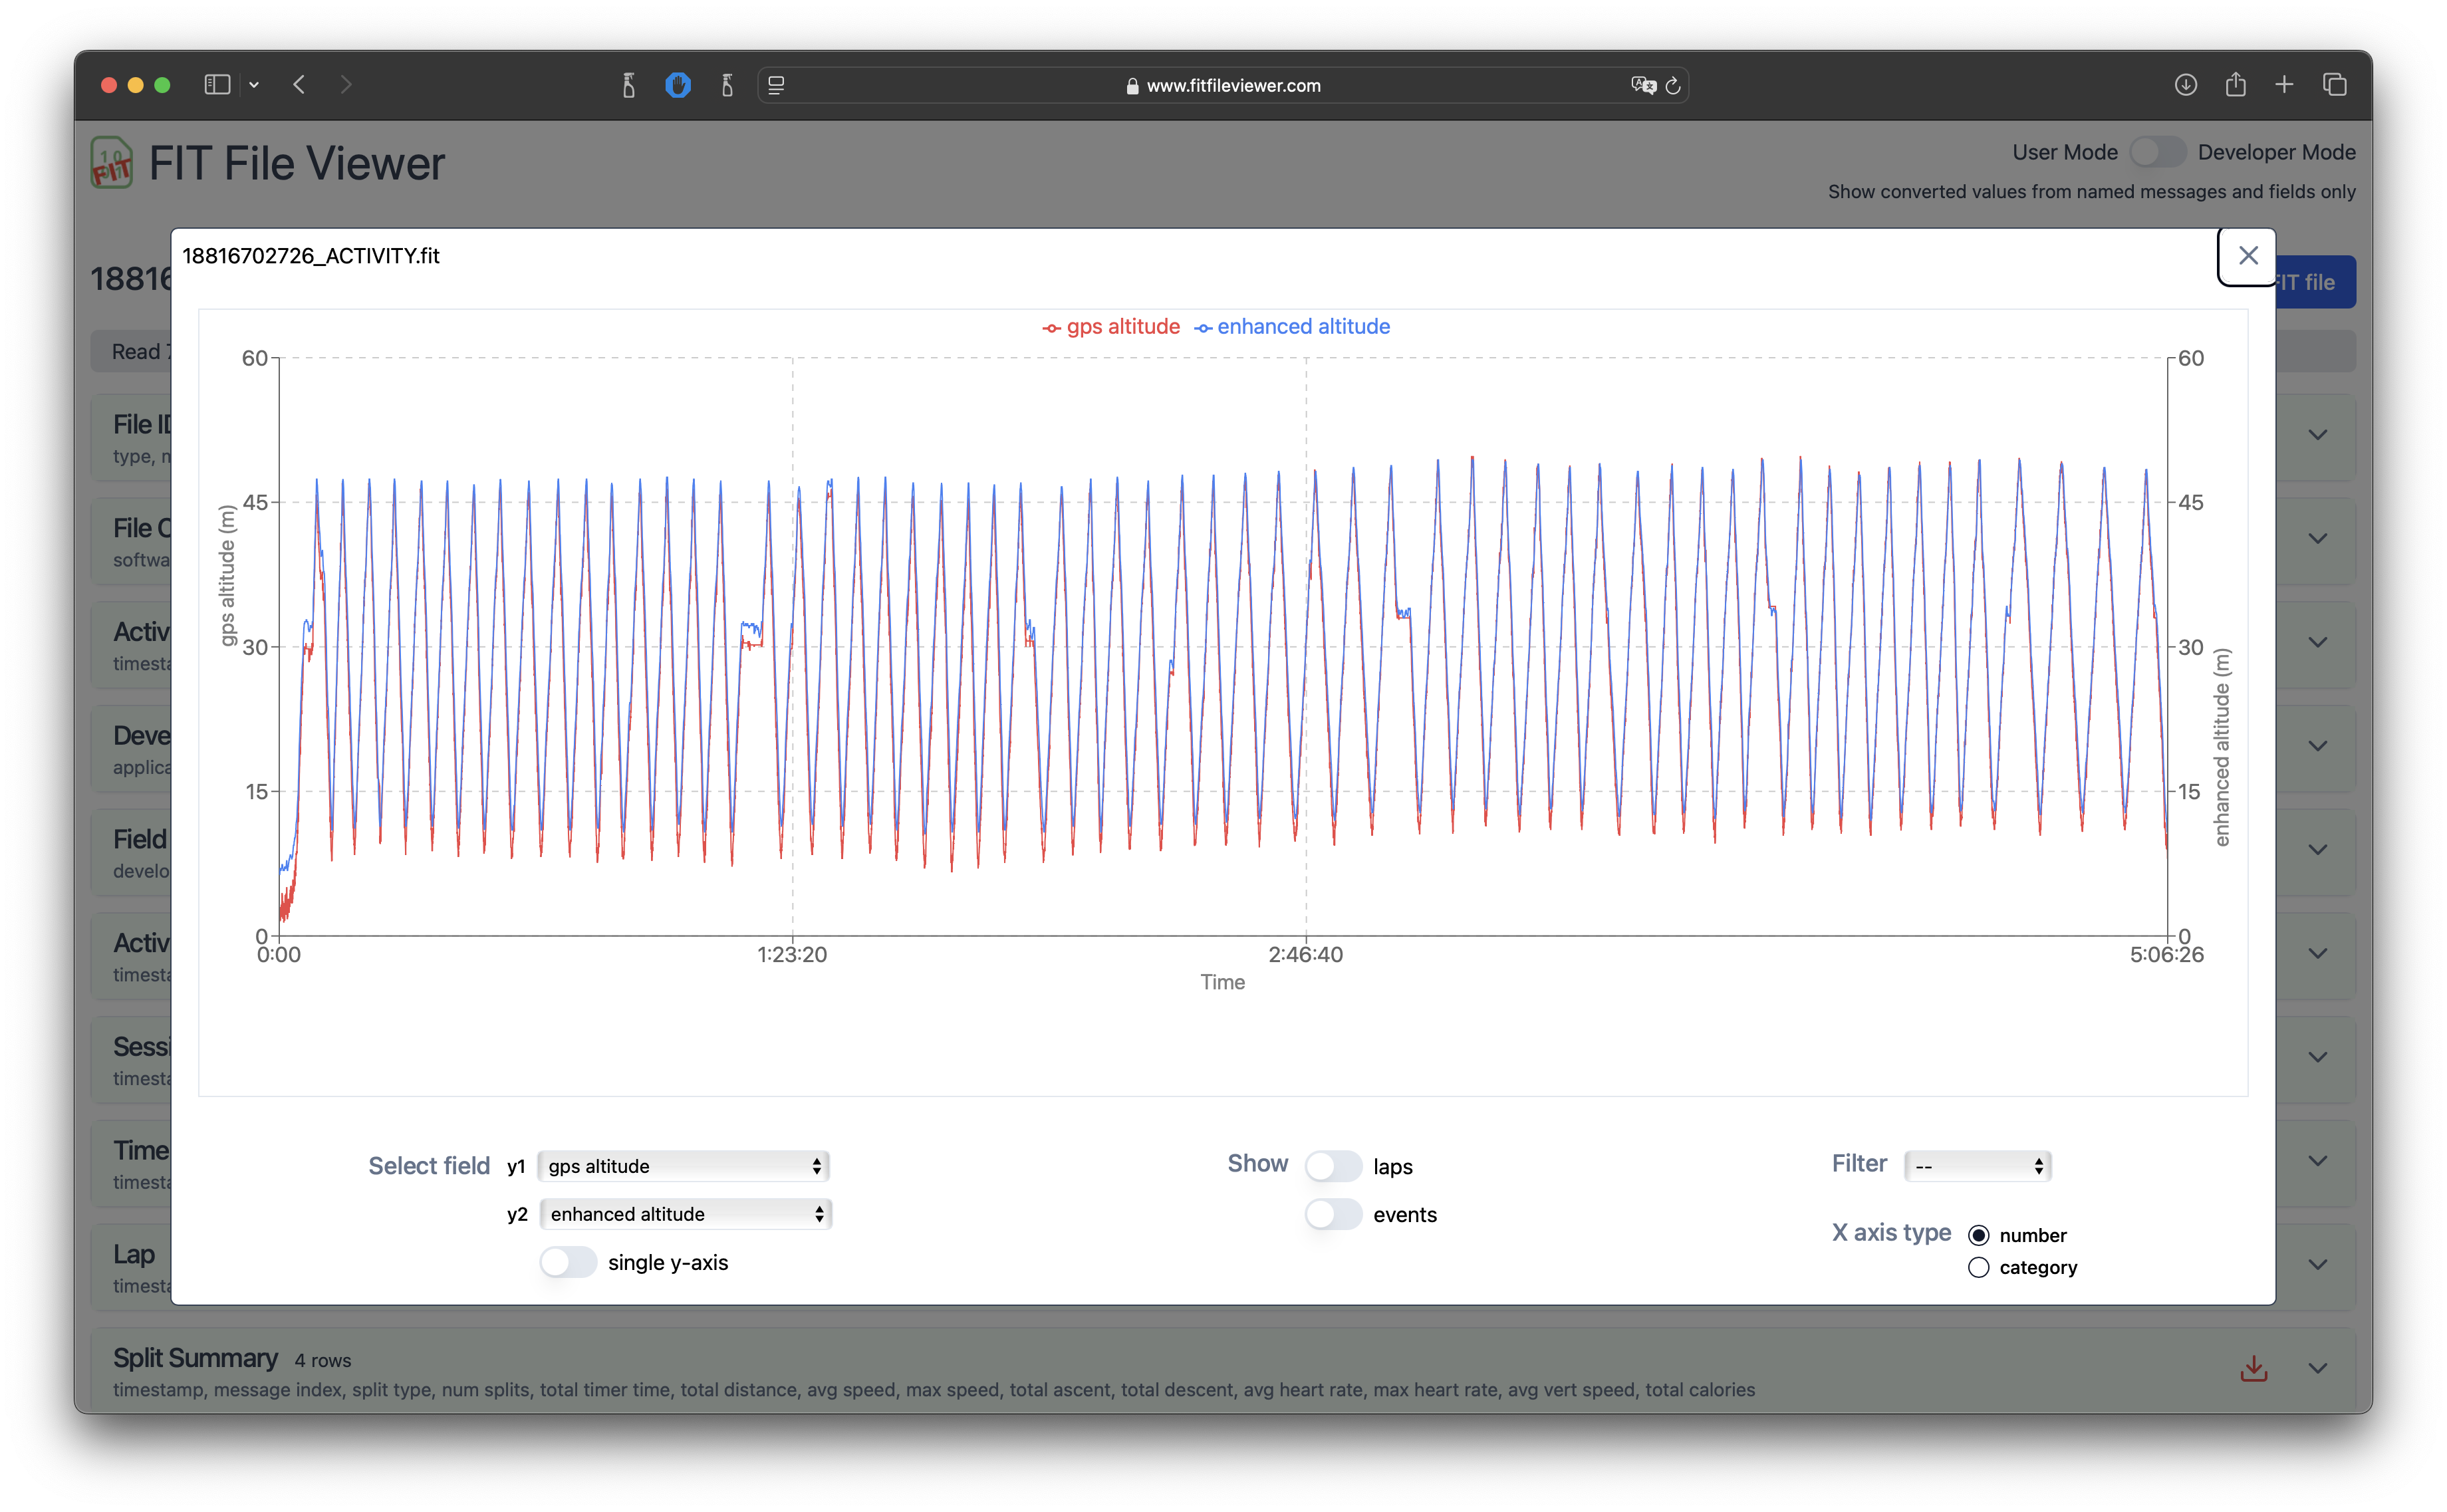Expand the Time in Zone section chevron

pos(2317,1161)
